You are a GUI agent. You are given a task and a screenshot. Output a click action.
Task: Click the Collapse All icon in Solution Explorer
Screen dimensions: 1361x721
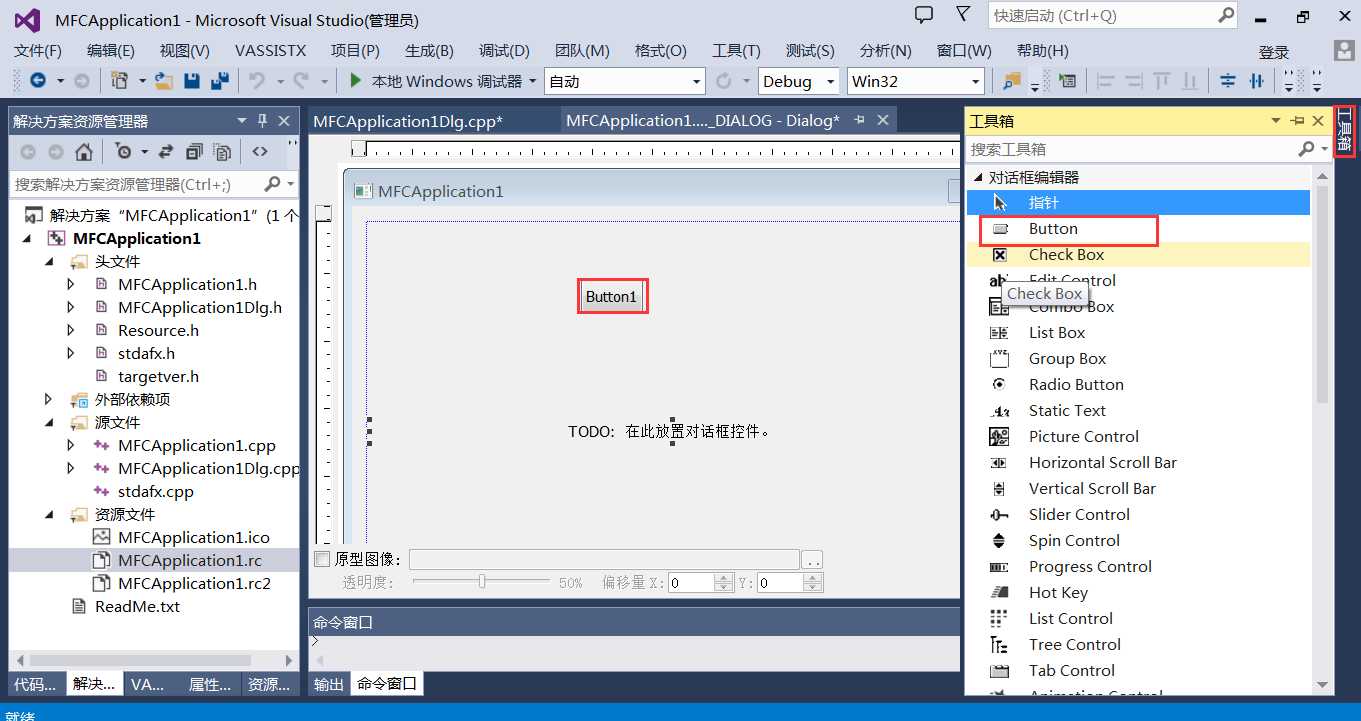pos(194,152)
